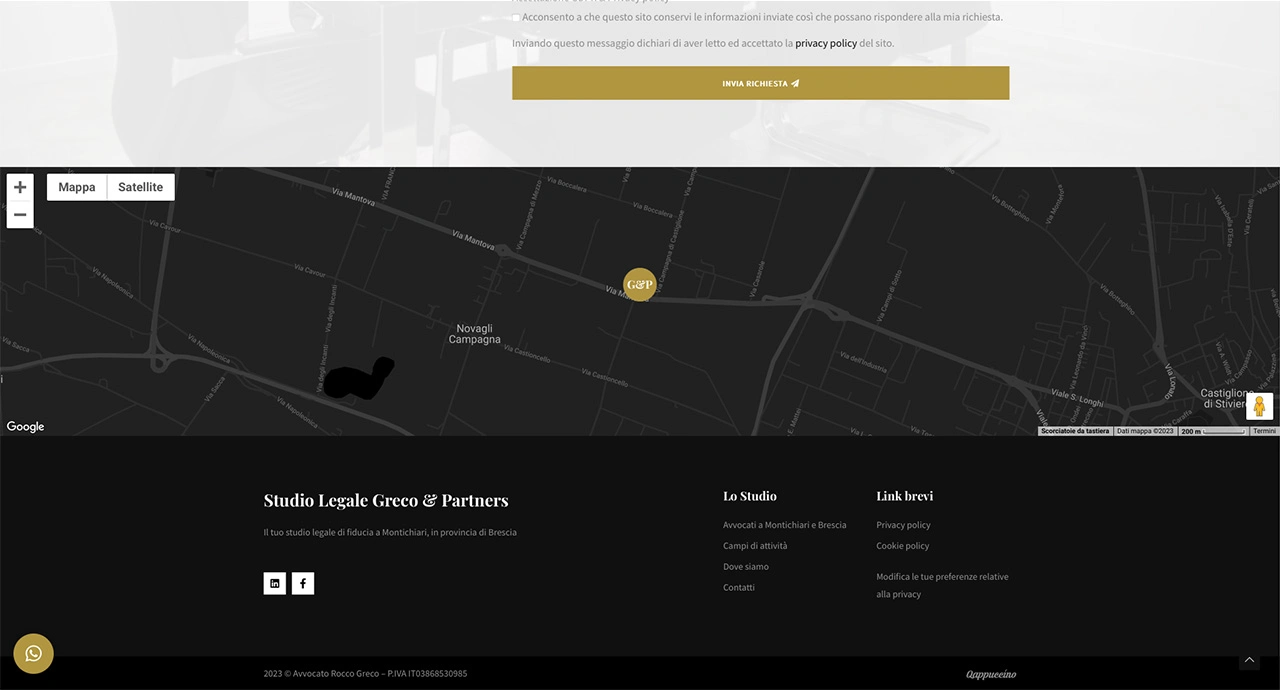Zoom in on the map
The image size is (1280, 690).
(x=20, y=187)
